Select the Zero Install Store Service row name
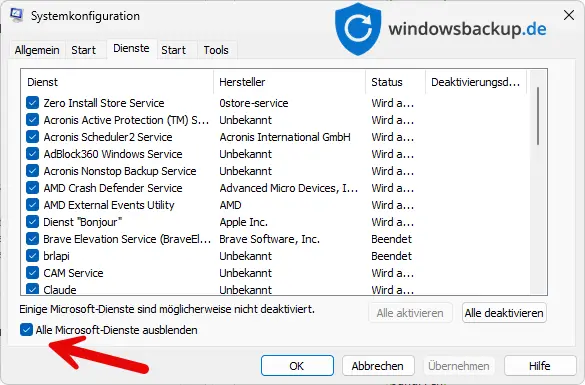The image size is (585, 385). 104,103
